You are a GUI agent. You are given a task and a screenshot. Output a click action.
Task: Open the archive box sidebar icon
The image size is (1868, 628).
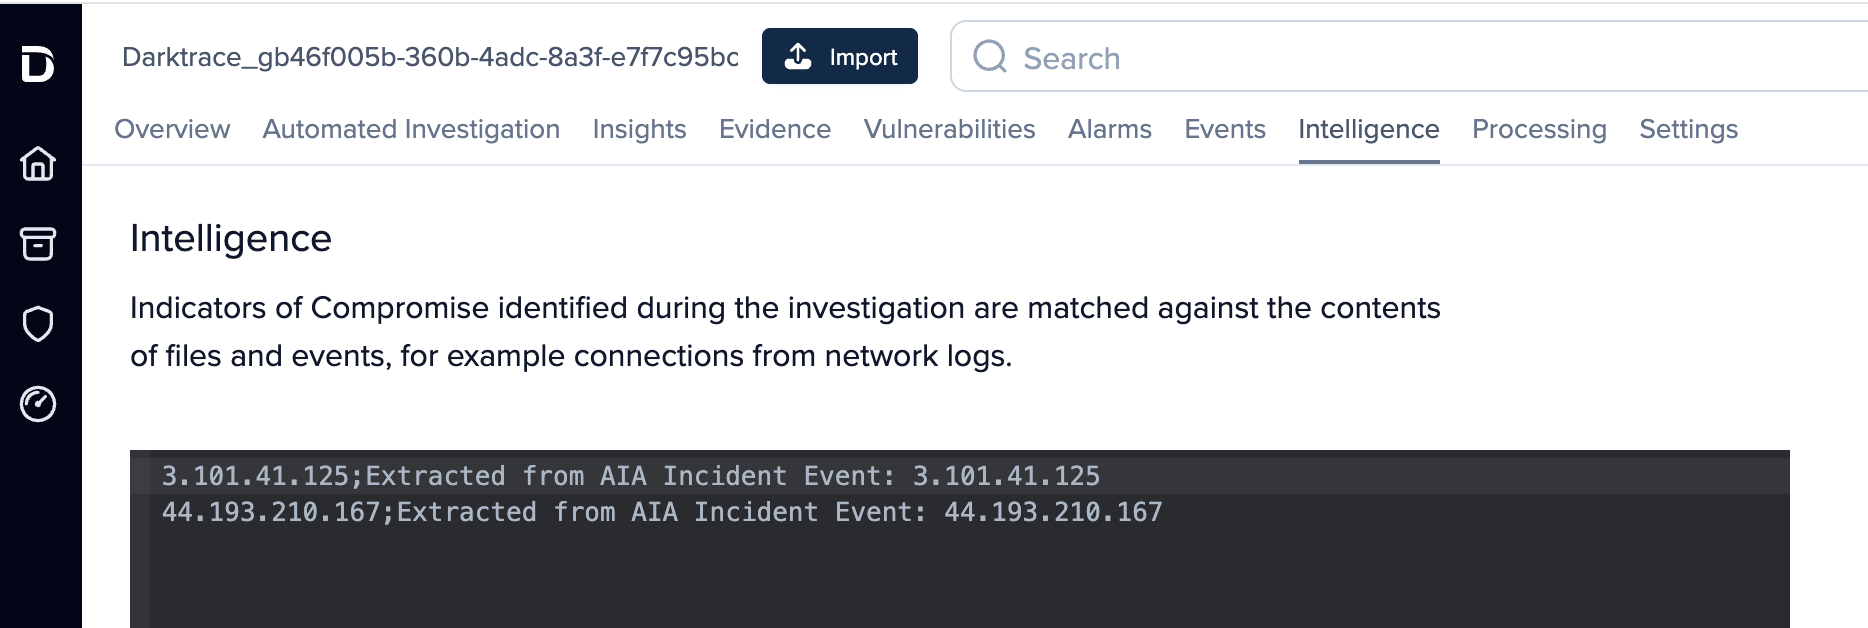click(x=38, y=243)
